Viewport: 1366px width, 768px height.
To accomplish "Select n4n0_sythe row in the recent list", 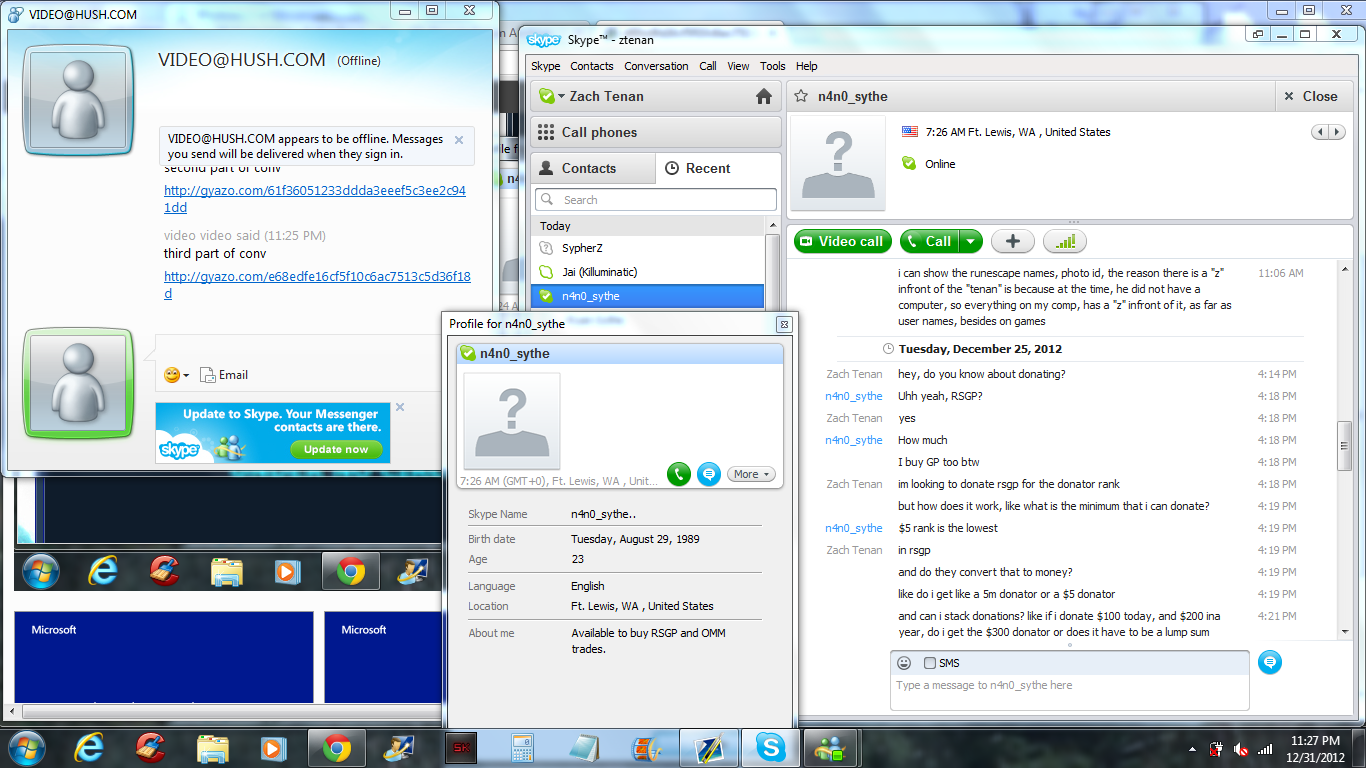I will [648, 296].
